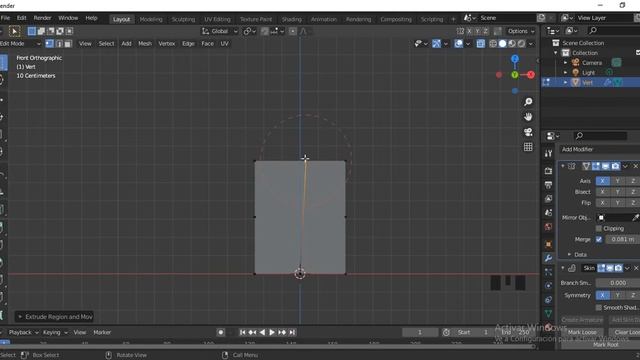Viewport: 640px width, 360px height.
Task: Click the Mark Root button
Action: tap(606, 345)
